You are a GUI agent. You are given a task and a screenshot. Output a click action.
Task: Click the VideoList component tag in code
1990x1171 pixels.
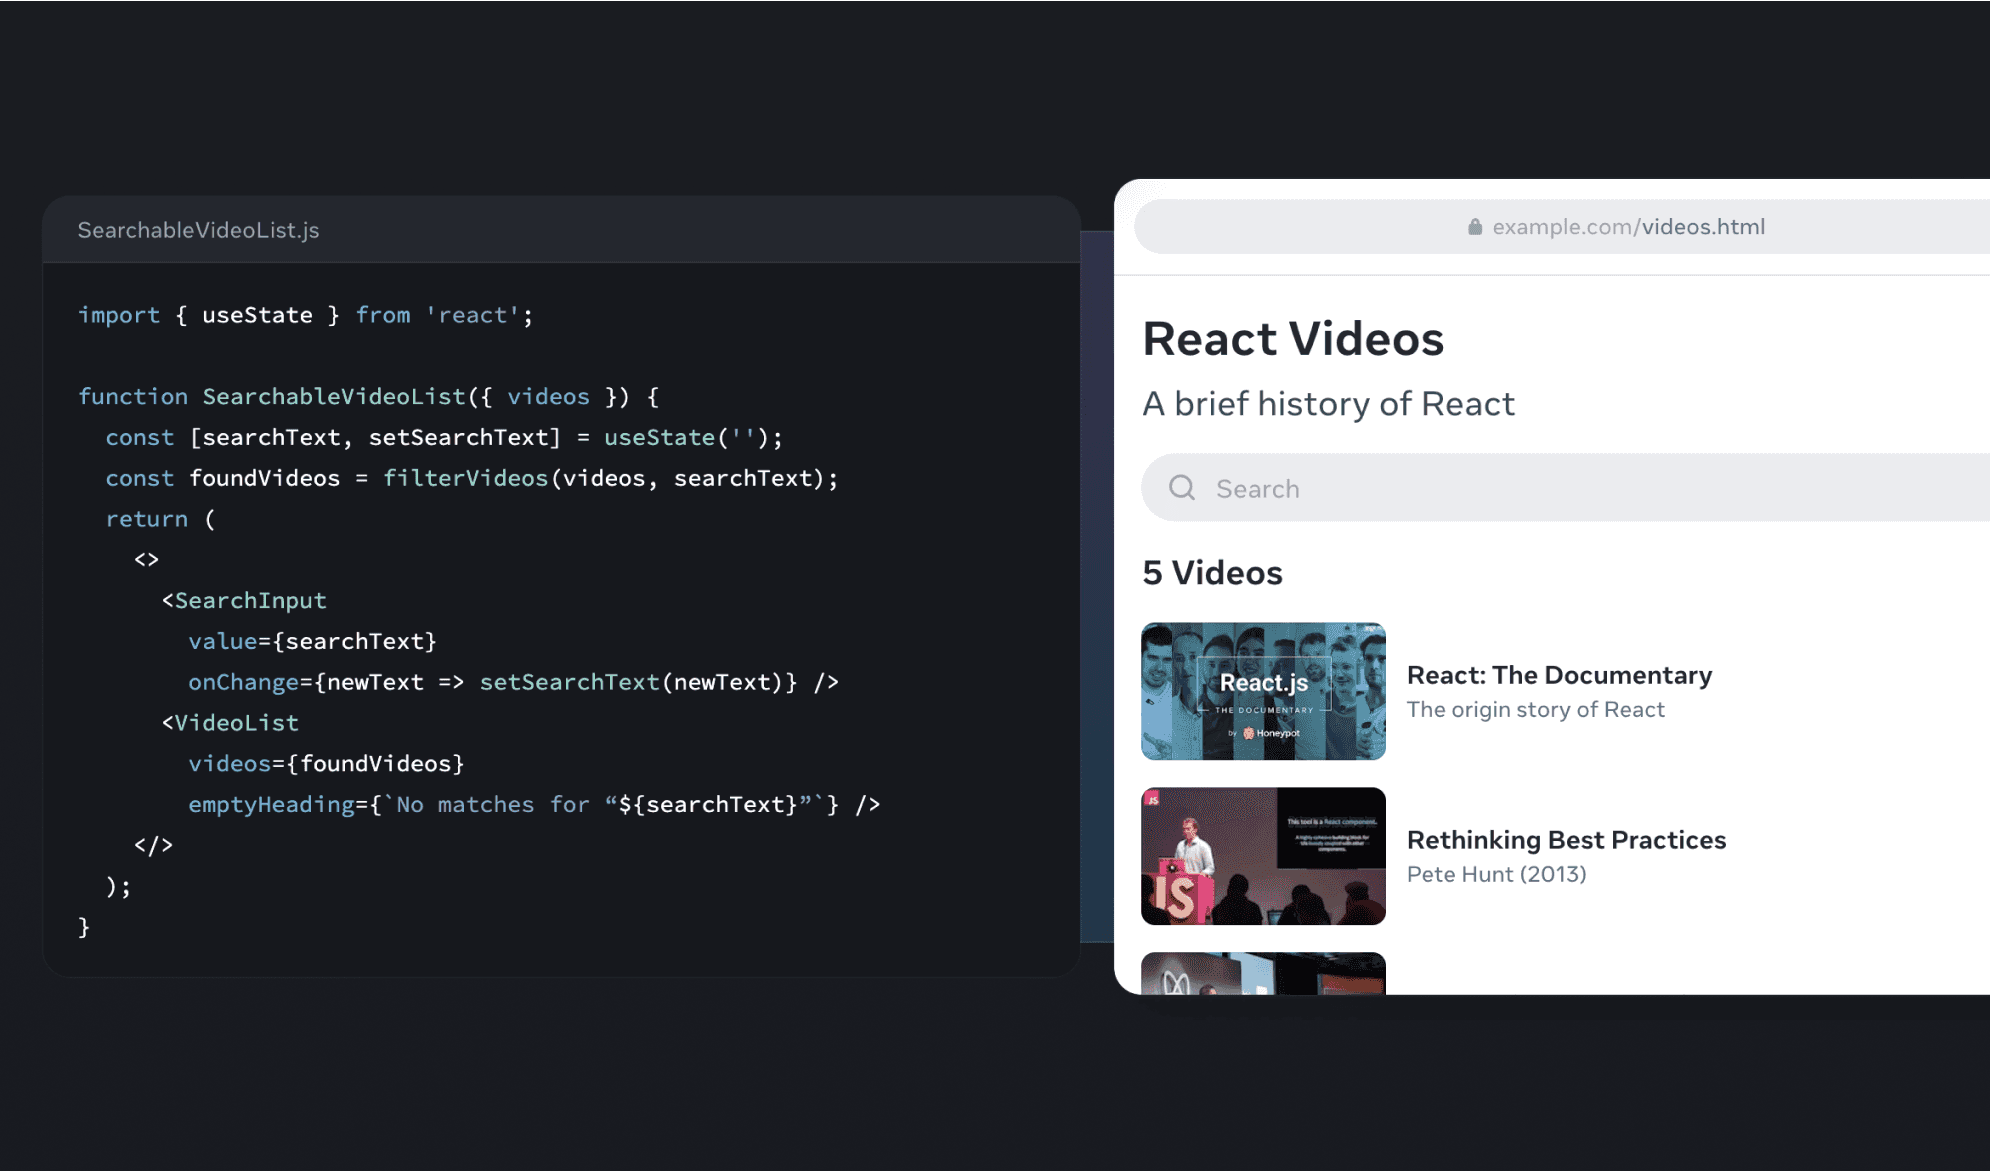point(235,723)
